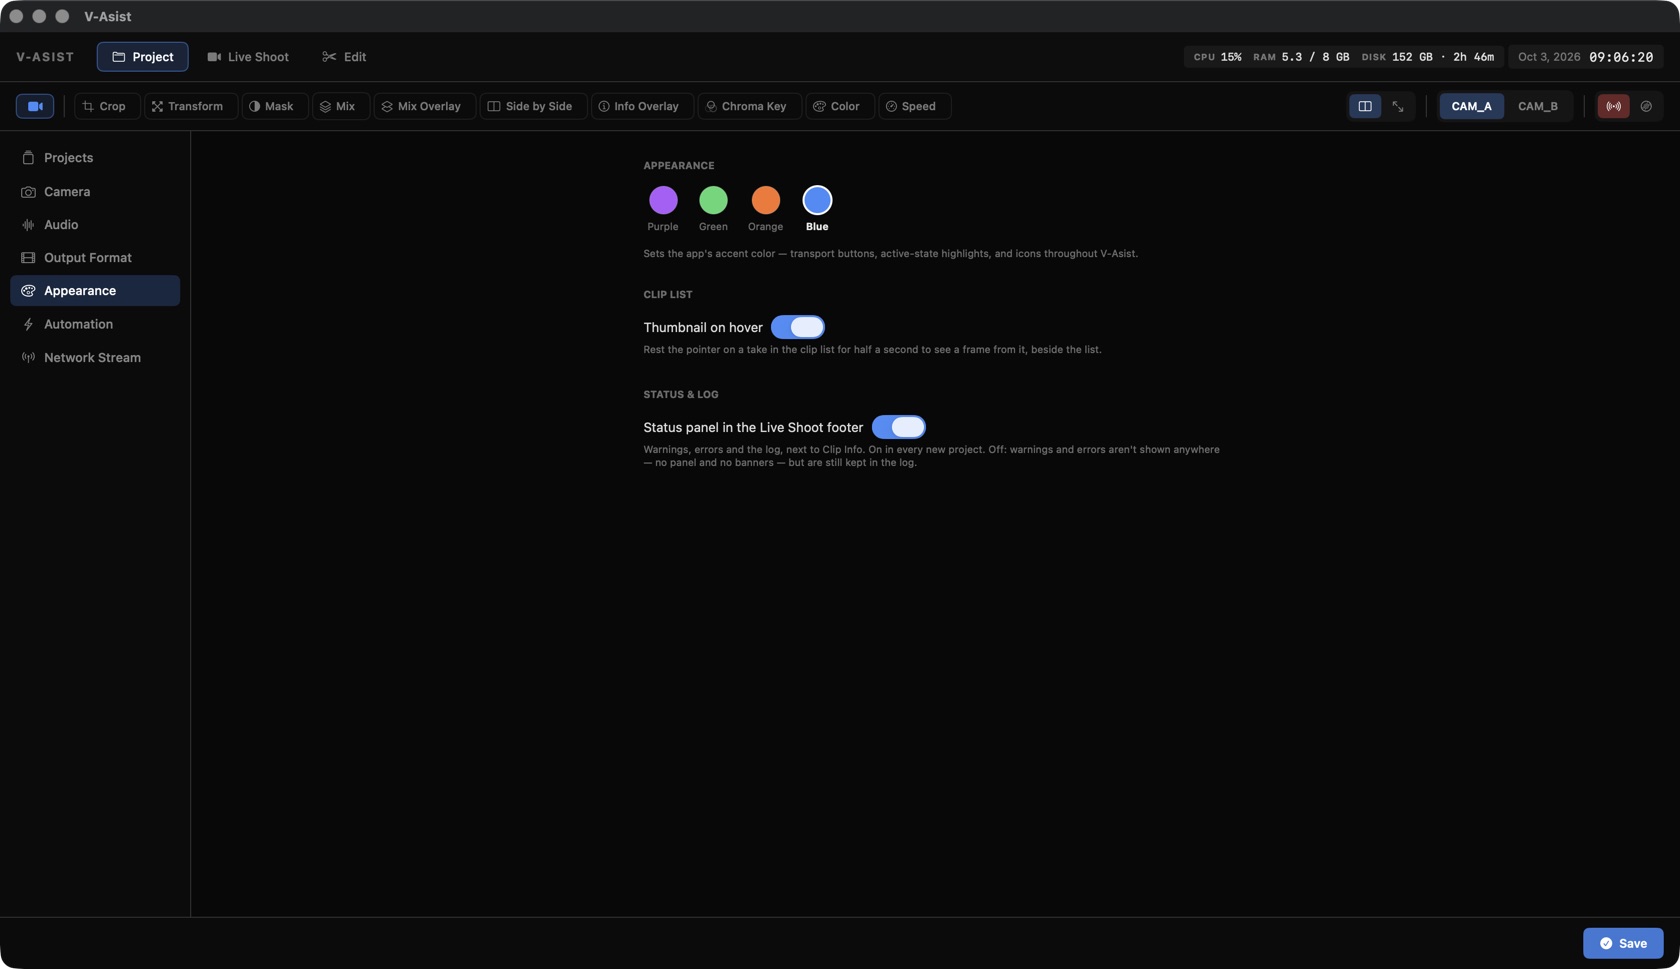Open Camera settings in the sidebar

click(x=95, y=191)
